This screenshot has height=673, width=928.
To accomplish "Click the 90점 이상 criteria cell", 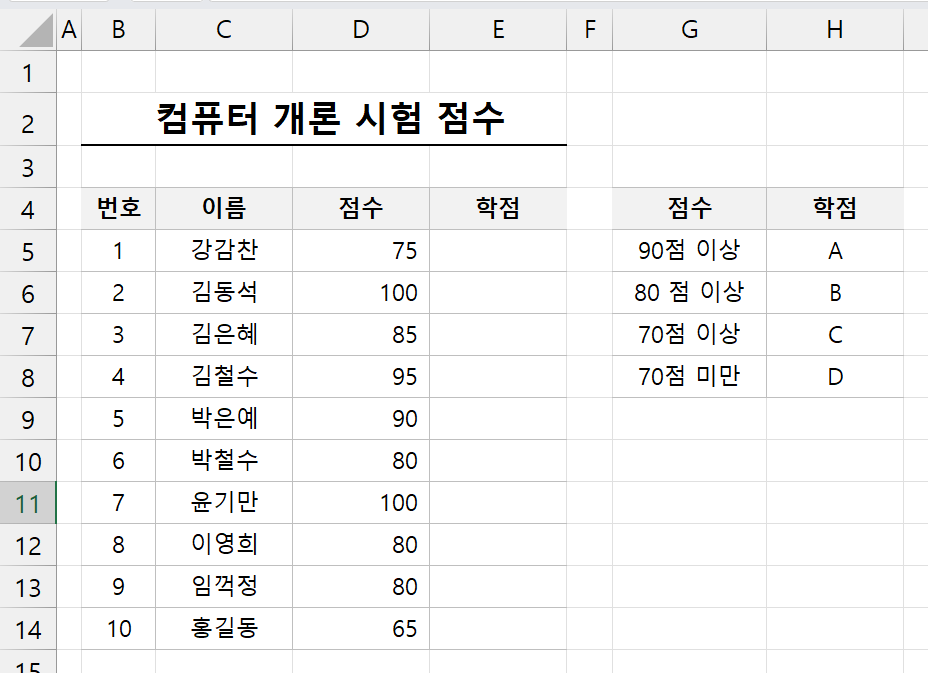I will [x=689, y=250].
